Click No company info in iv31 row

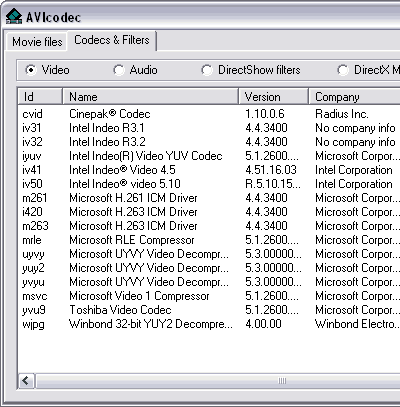pos(355,128)
